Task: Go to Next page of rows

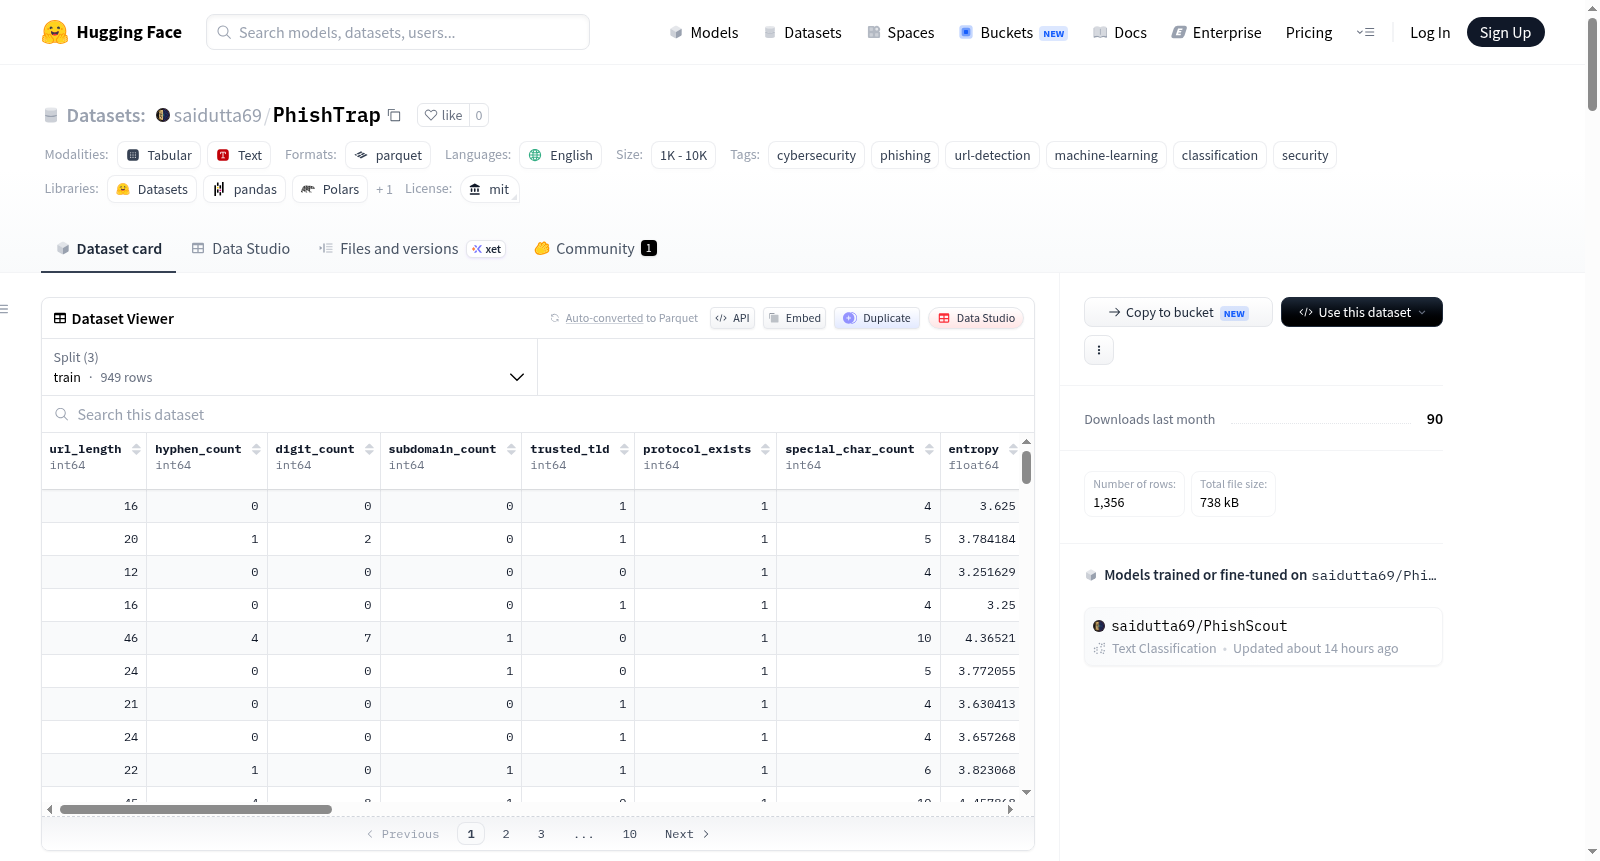Action: (687, 834)
